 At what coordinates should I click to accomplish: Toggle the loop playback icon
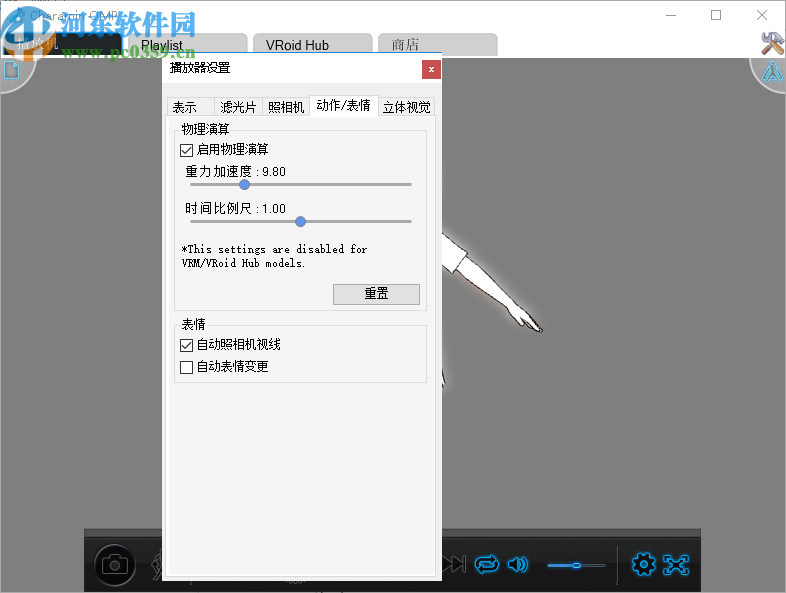487,564
